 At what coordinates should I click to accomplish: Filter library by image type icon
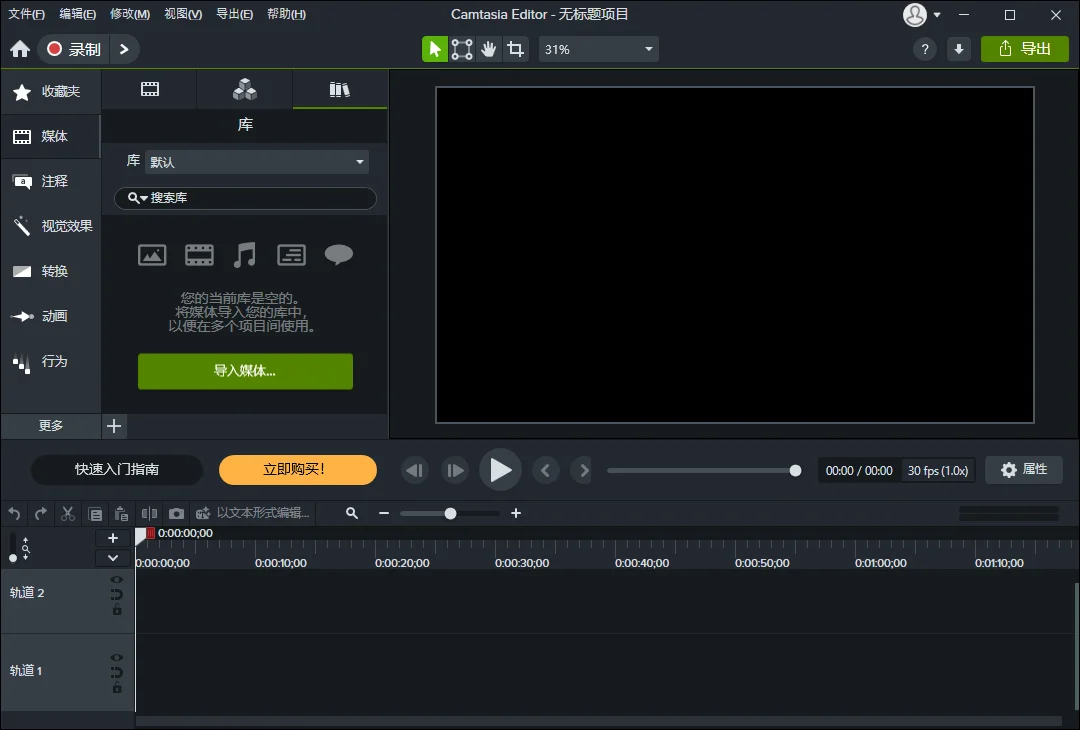click(152, 255)
